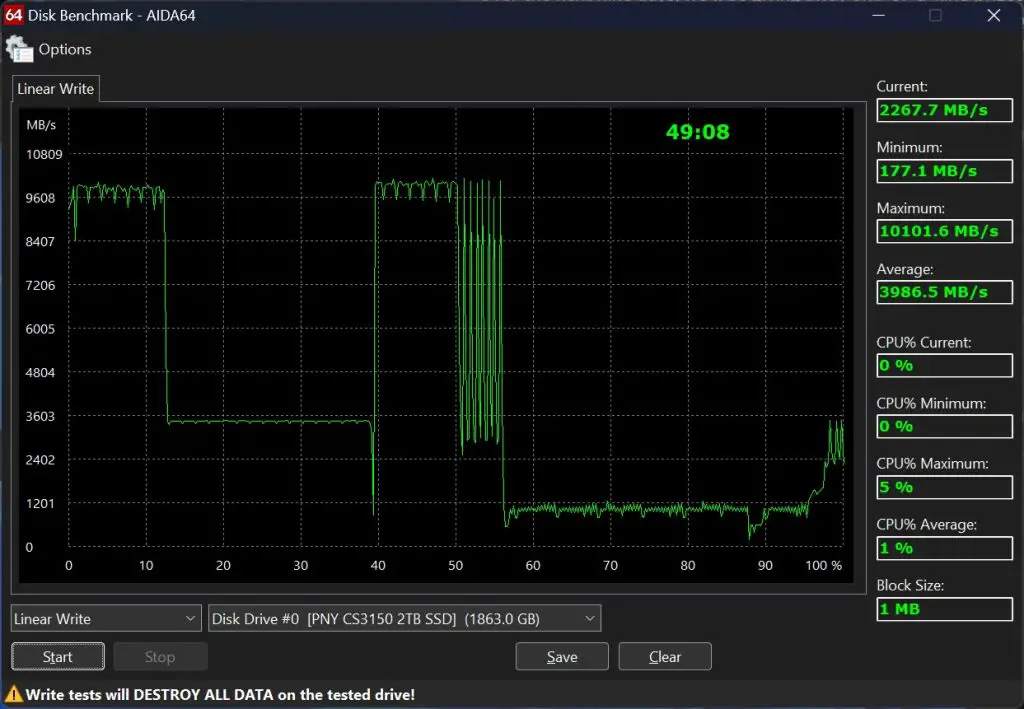Click the Options gear icon
The height and width of the screenshot is (709, 1024).
pyautogui.click(x=19, y=50)
